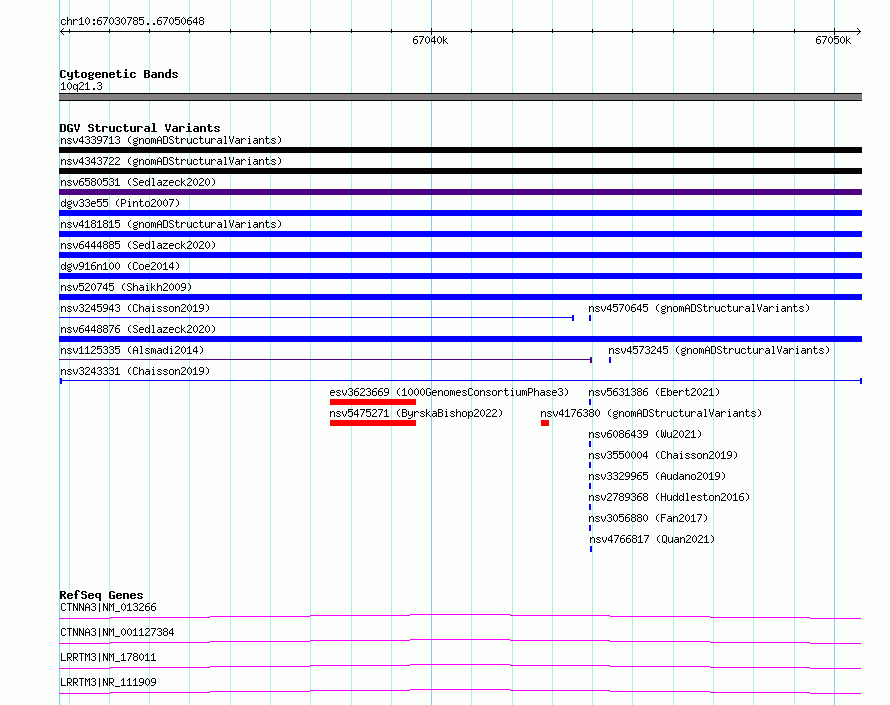Click the nsv4570645 gnomAD variant label

[x=699, y=308]
